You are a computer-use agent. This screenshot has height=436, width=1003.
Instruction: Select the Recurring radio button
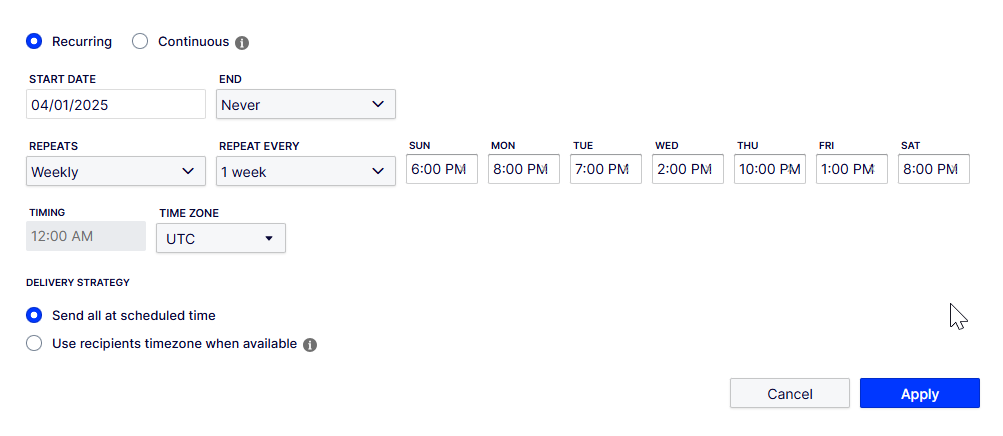pos(34,42)
